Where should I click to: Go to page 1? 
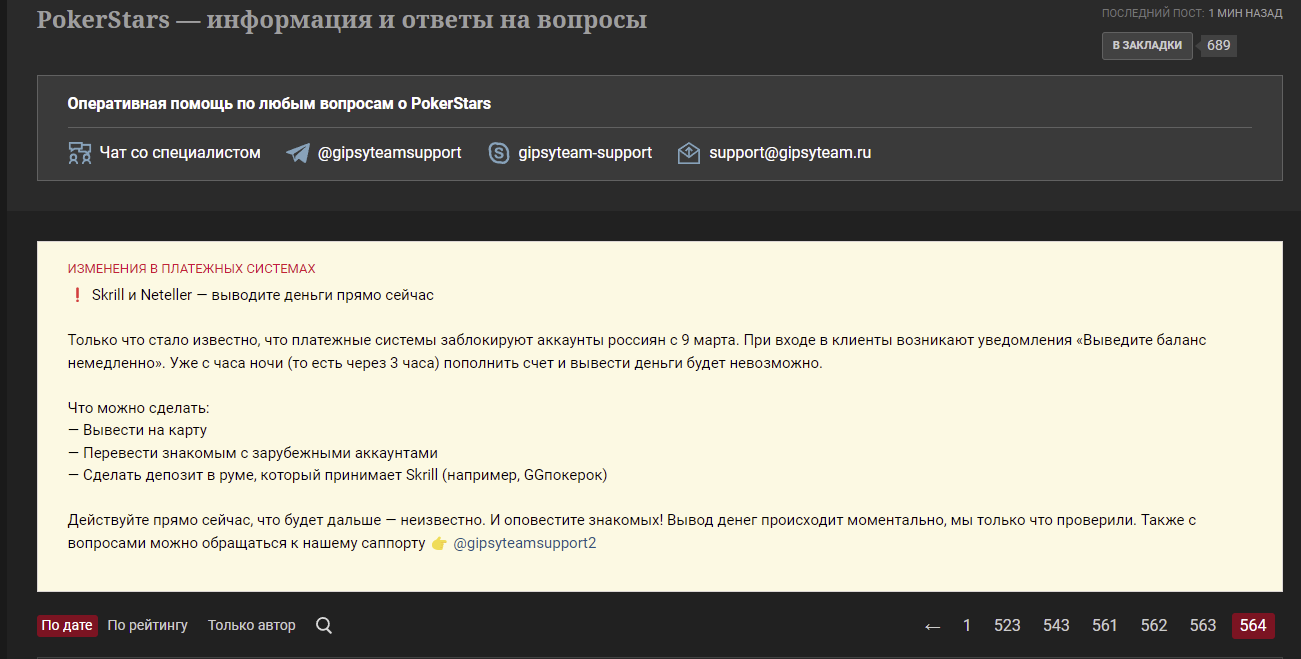(x=967, y=626)
